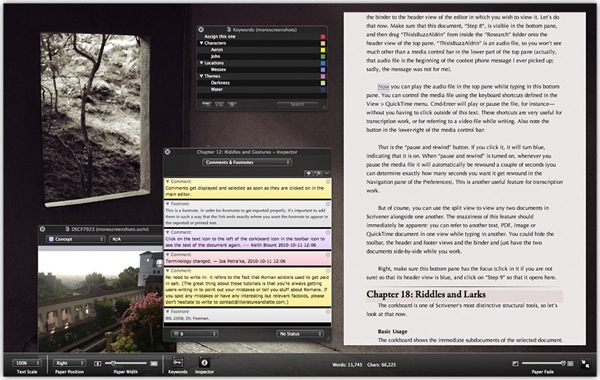Open the Comments & Footnotes dropdown
This screenshot has width=600, height=380.
tap(247, 162)
